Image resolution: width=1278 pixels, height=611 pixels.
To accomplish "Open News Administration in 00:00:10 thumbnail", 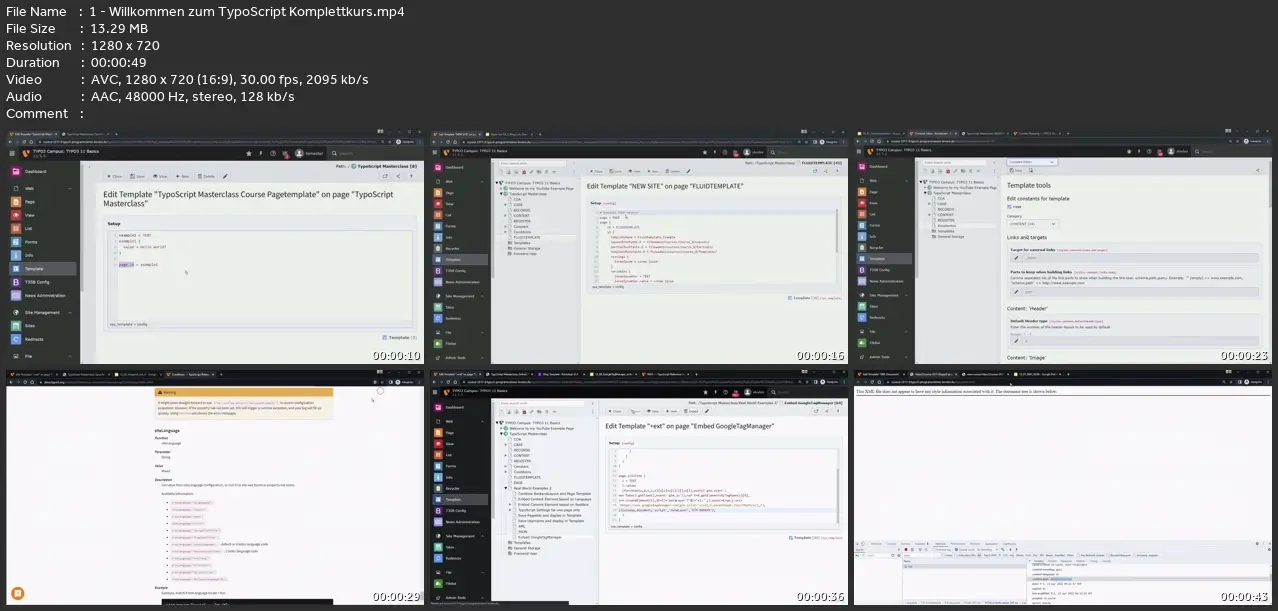I will click(x=42, y=295).
